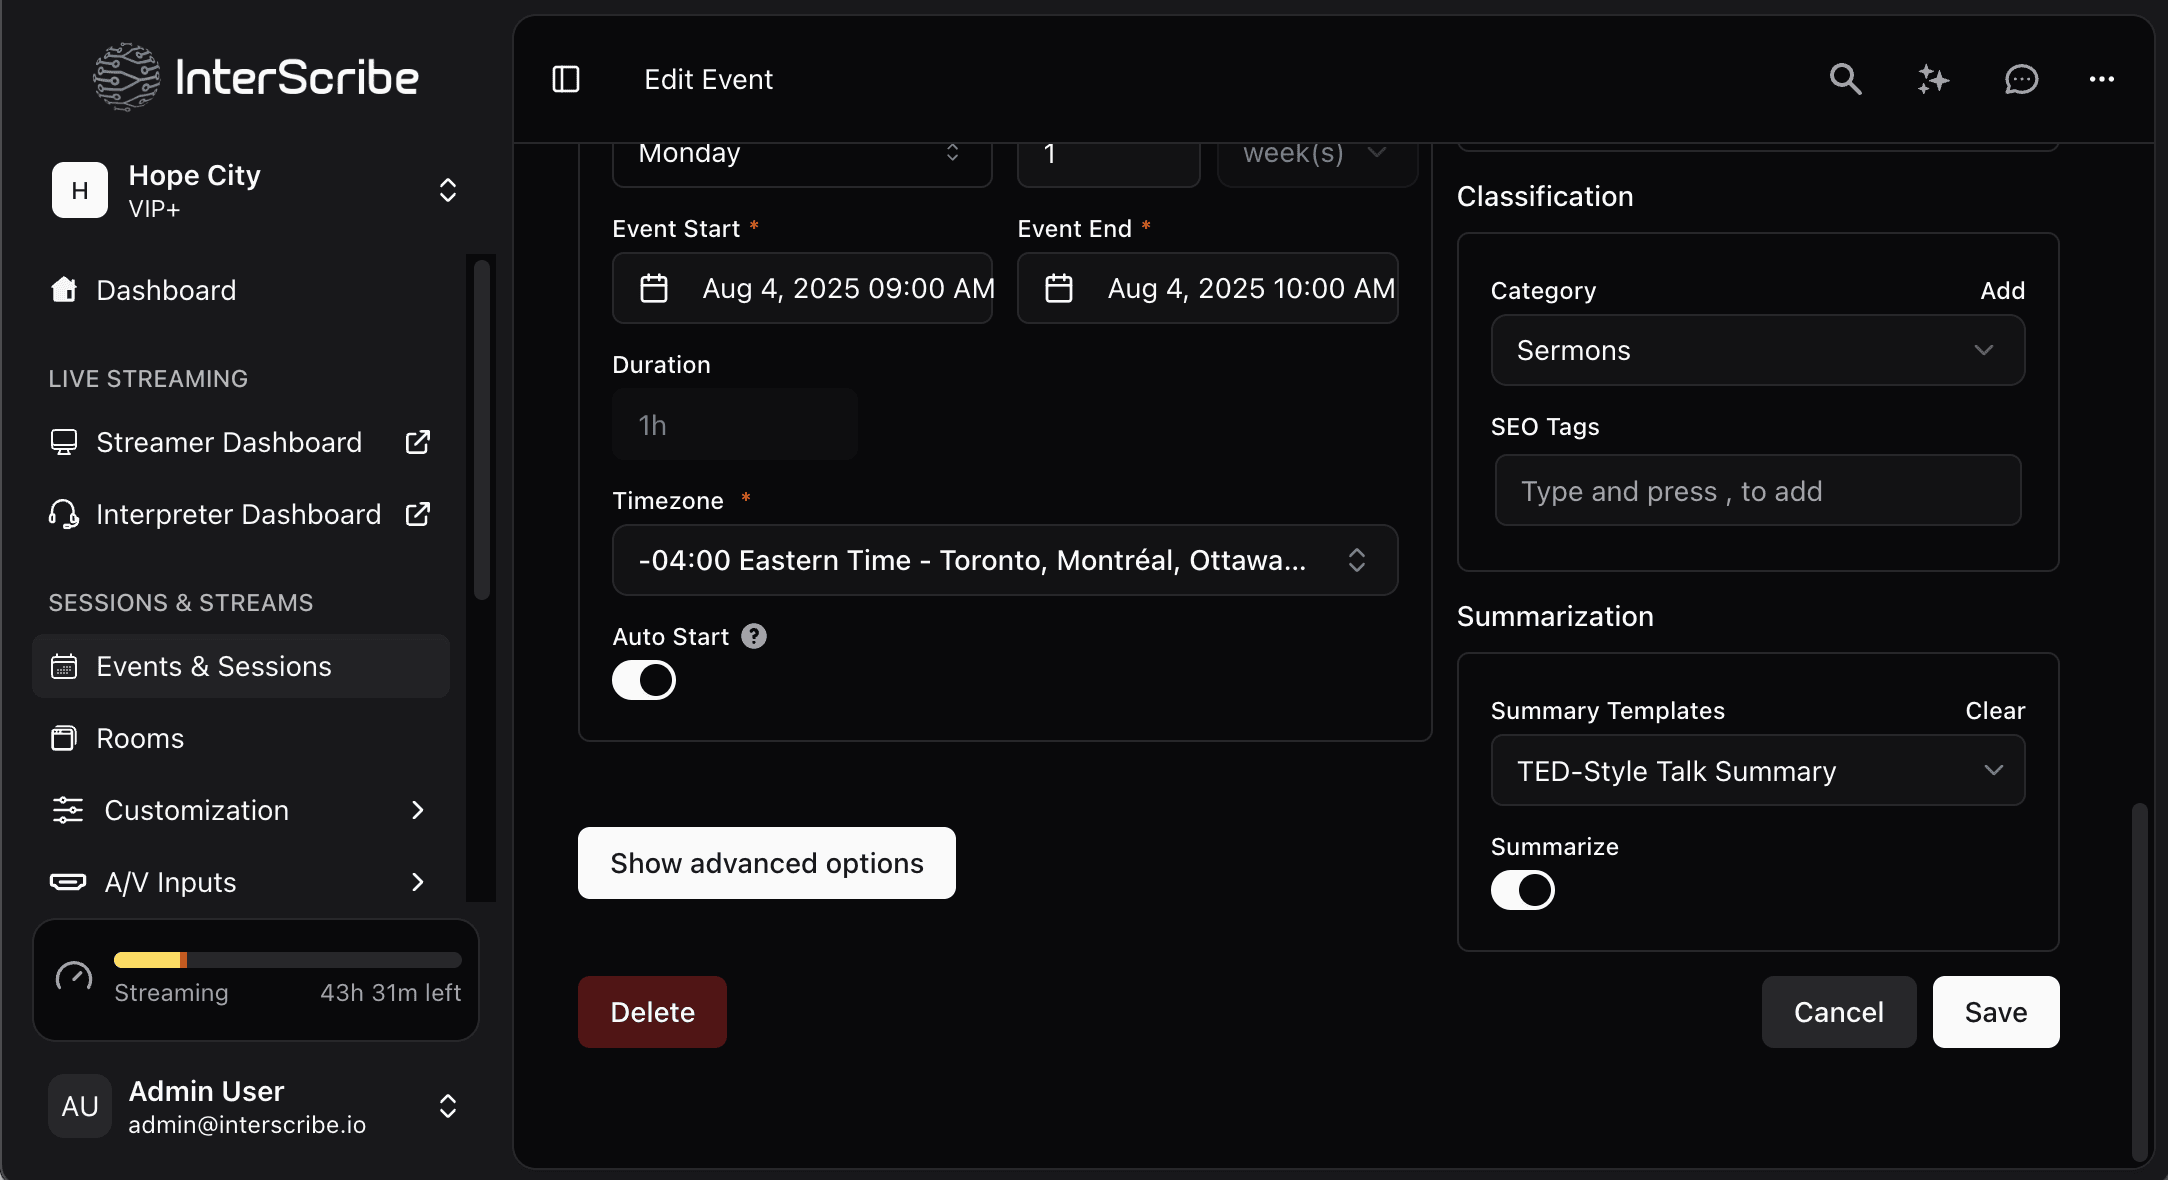Viewport: 2168px width, 1180px height.
Task: Click calendar icon in Event End
Action: coord(1059,288)
